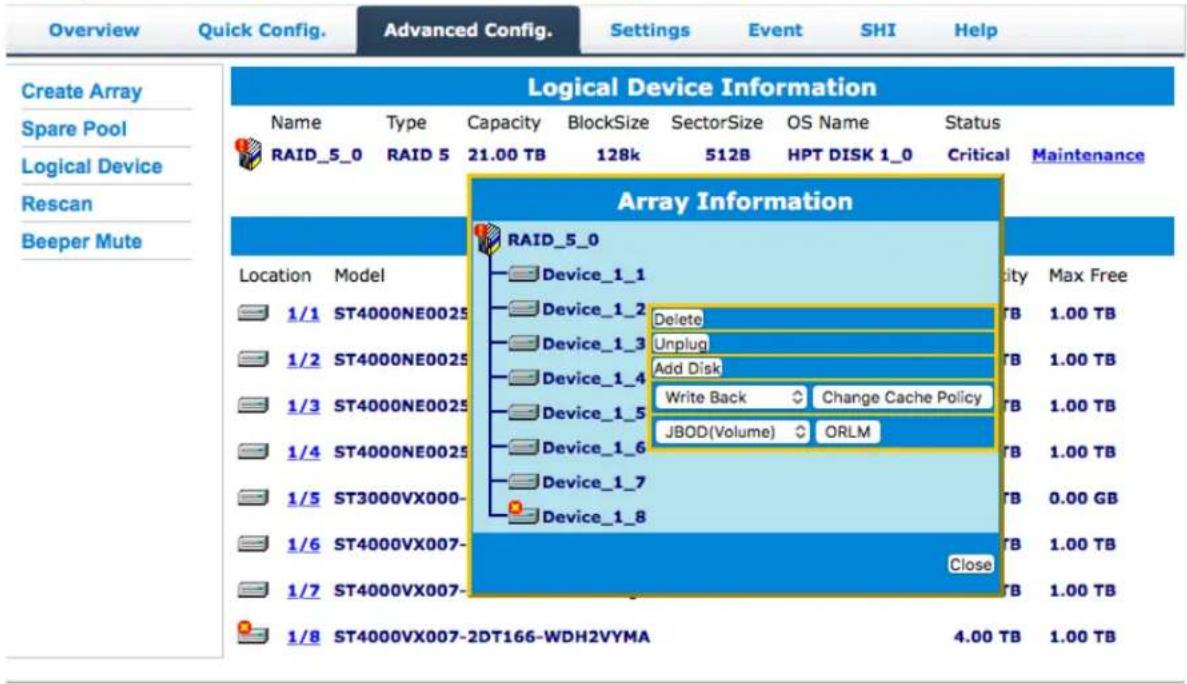Click Beeper Mute in the sidebar
The height and width of the screenshot is (684, 1187).
82,241
